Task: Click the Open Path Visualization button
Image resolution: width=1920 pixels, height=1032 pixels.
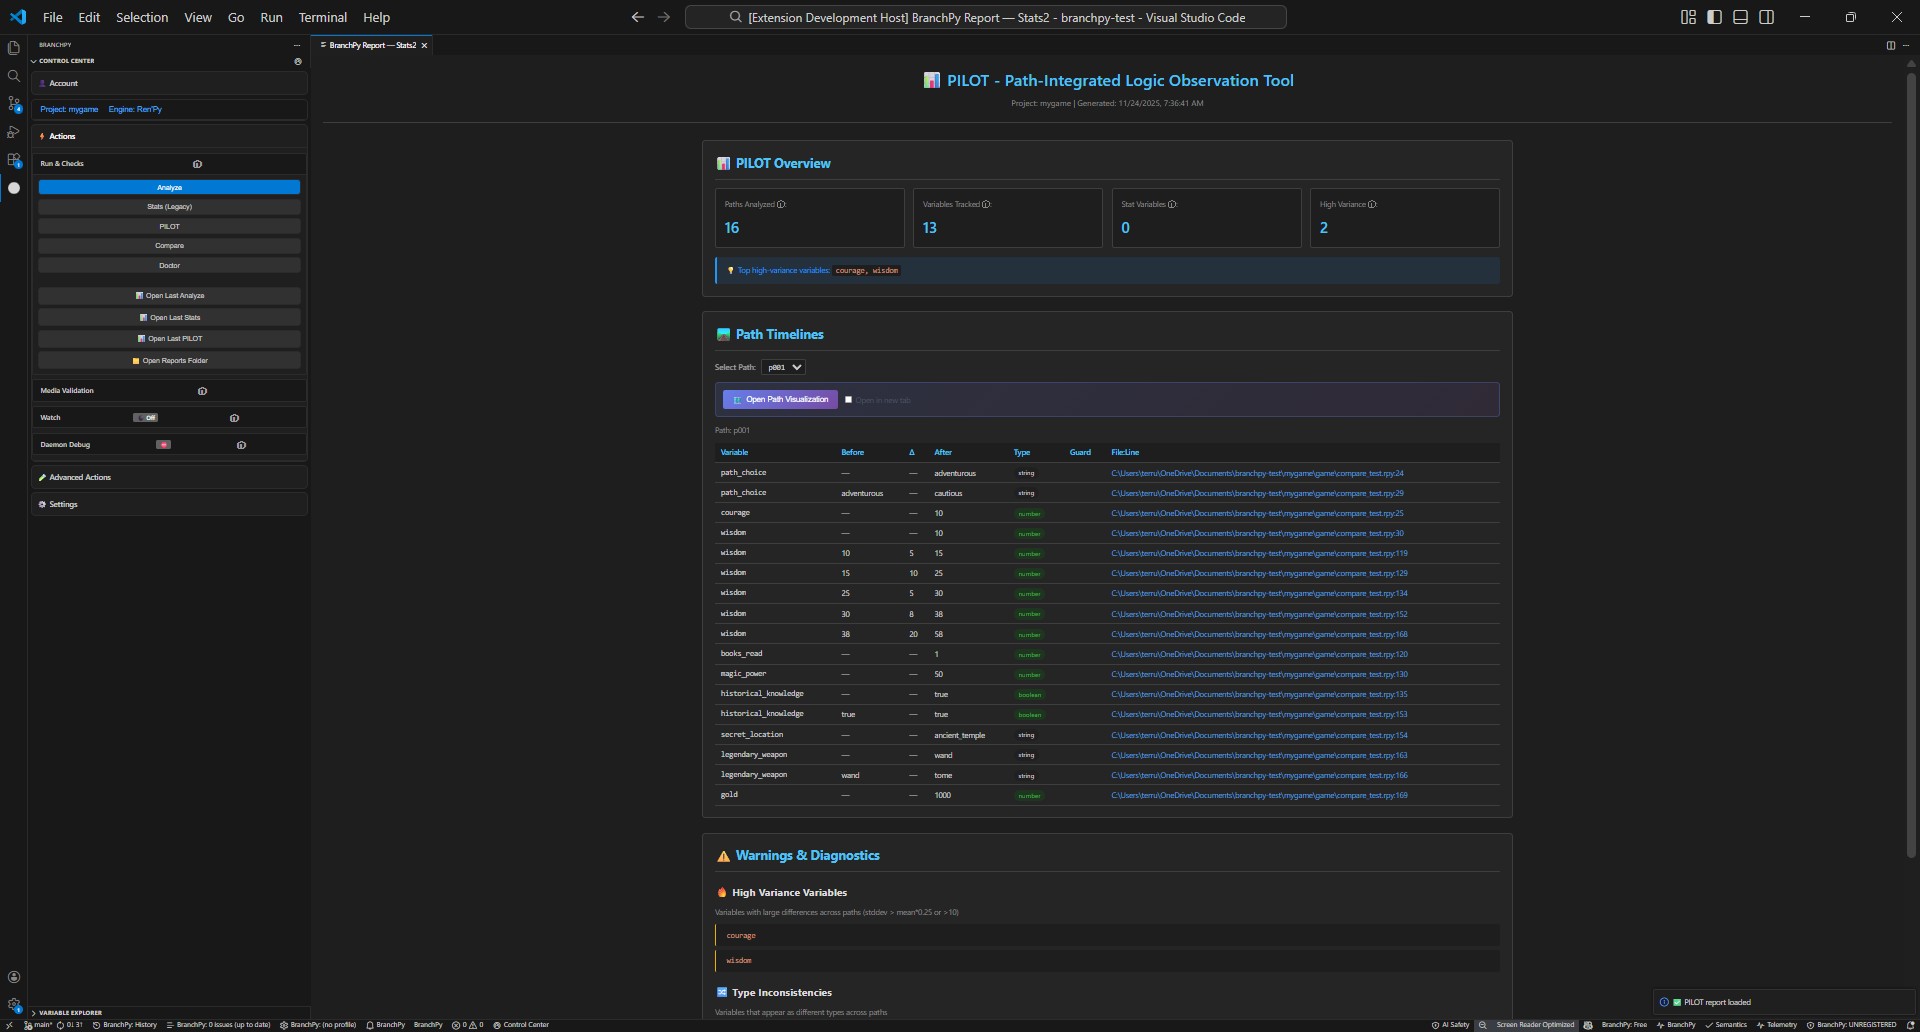Action: point(780,400)
